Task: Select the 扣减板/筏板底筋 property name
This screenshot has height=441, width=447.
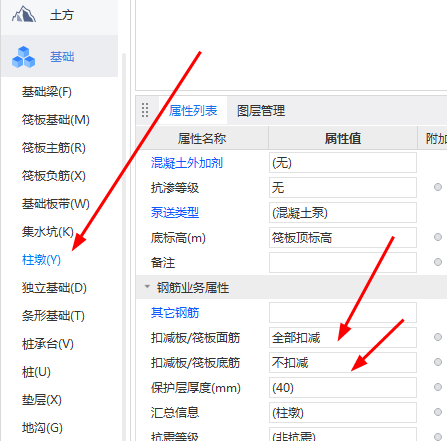Action: click(x=195, y=363)
